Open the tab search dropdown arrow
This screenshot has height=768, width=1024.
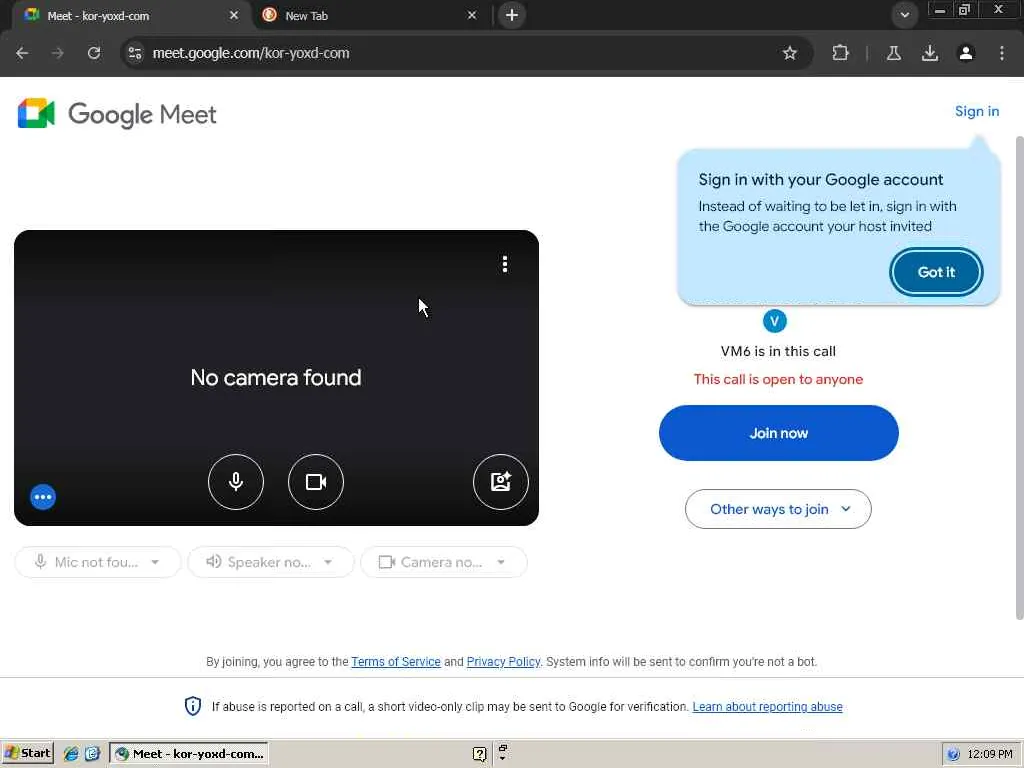[x=904, y=15]
